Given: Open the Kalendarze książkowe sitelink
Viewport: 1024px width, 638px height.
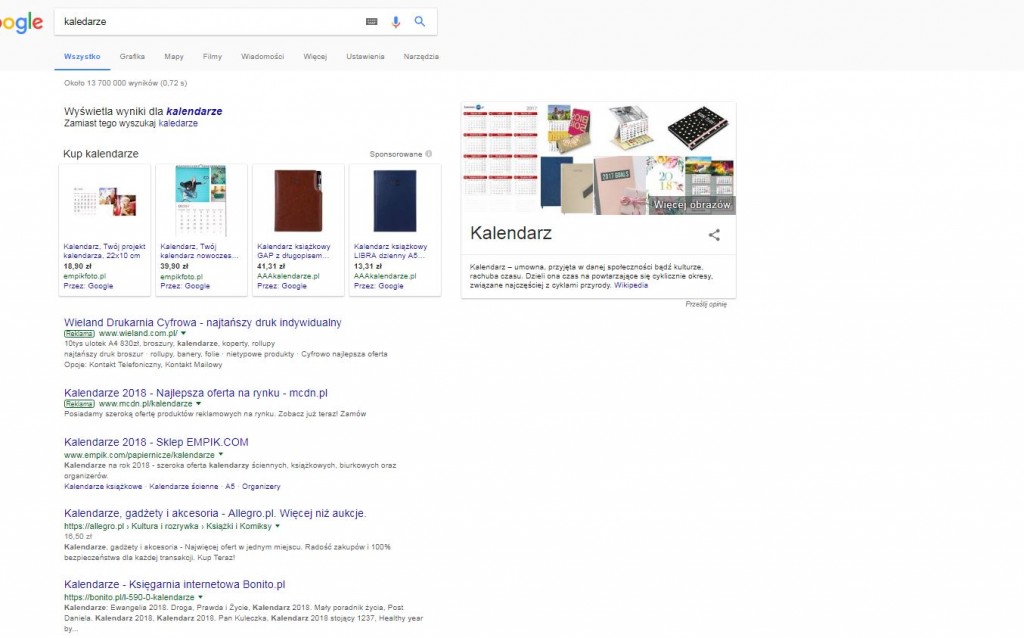Looking at the screenshot, I should tap(103, 486).
